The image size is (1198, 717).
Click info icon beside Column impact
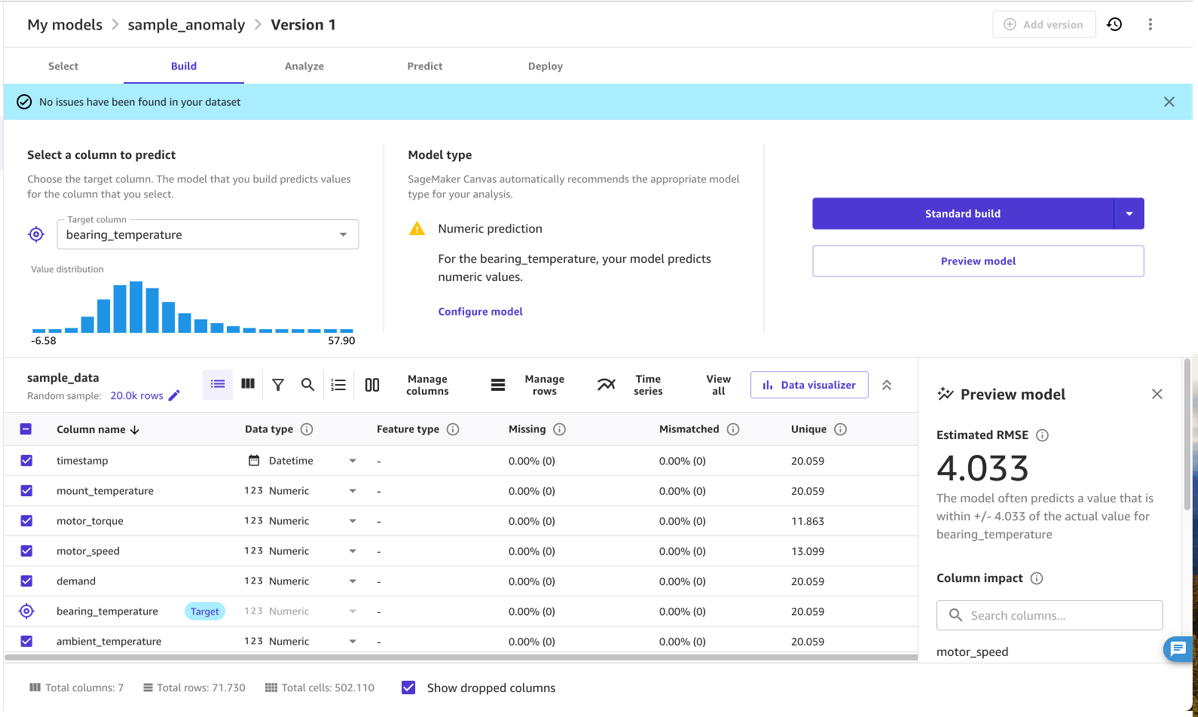[1036, 578]
